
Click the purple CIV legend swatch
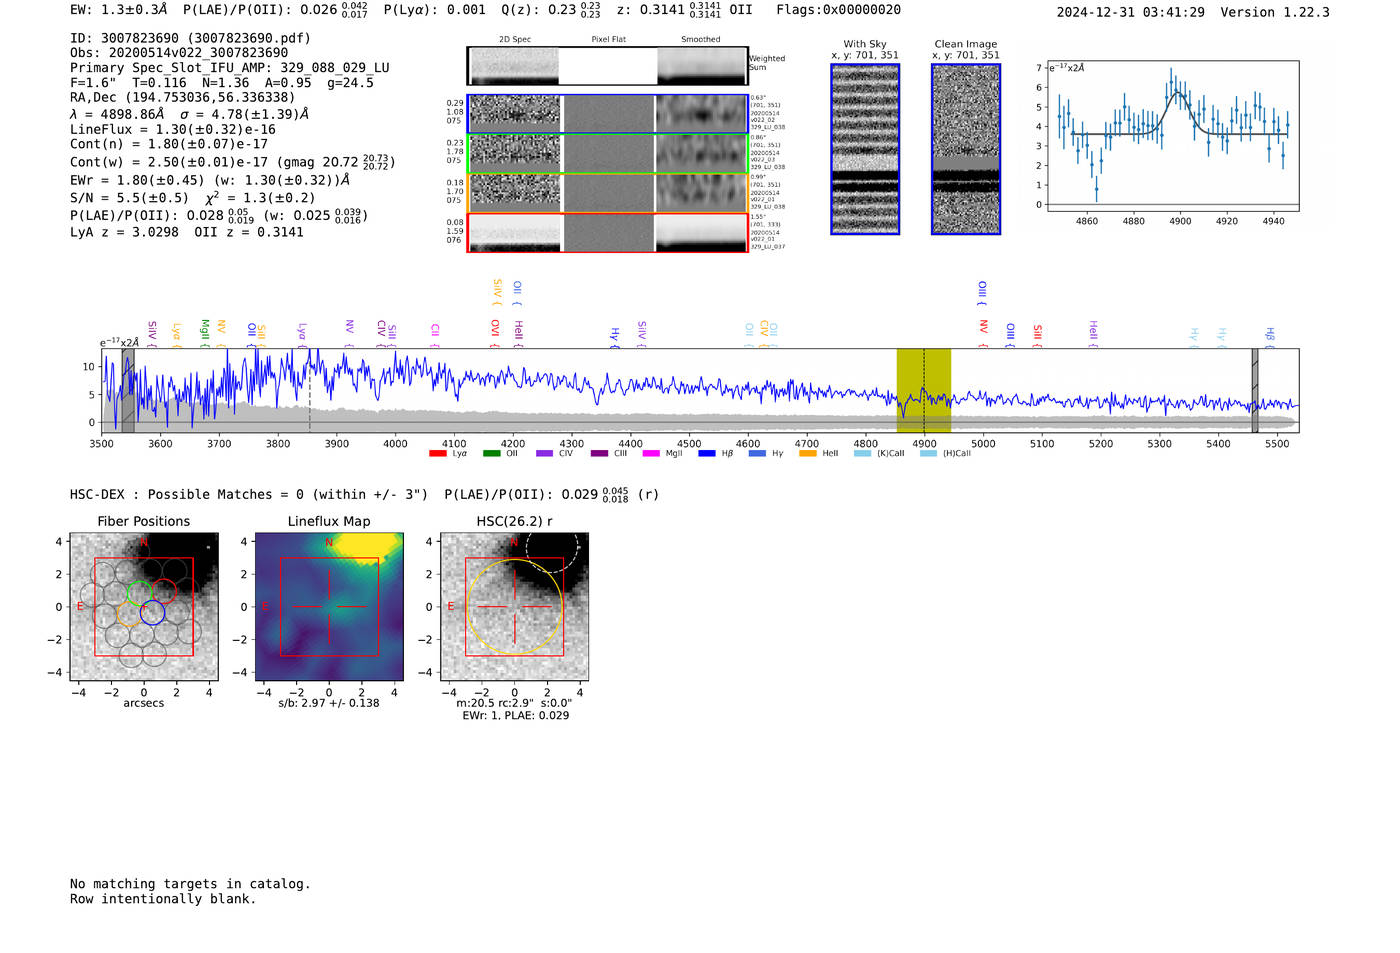coord(544,454)
